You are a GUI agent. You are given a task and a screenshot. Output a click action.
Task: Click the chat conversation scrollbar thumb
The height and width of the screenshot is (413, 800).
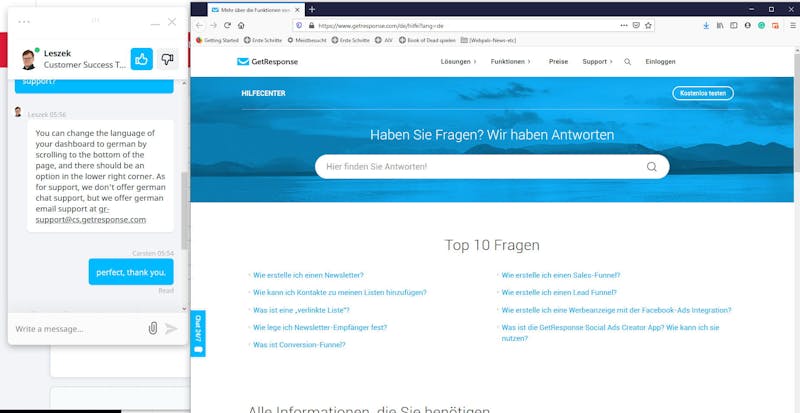[184, 210]
